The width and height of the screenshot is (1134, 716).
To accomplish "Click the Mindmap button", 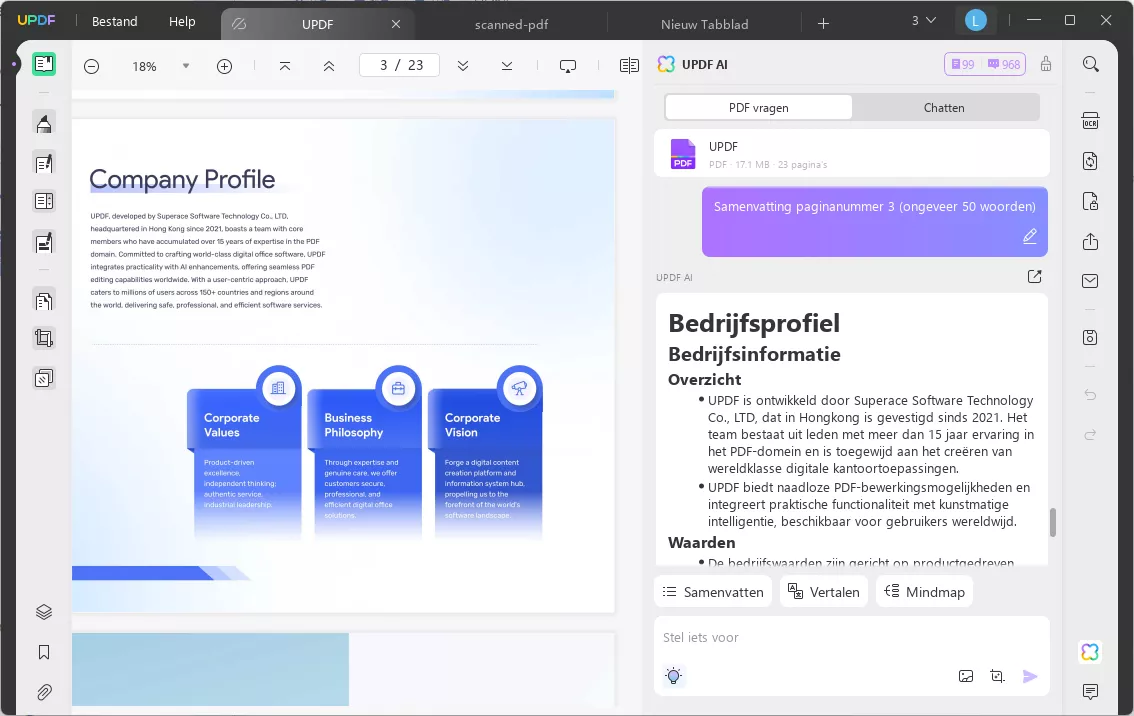I will [924, 592].
